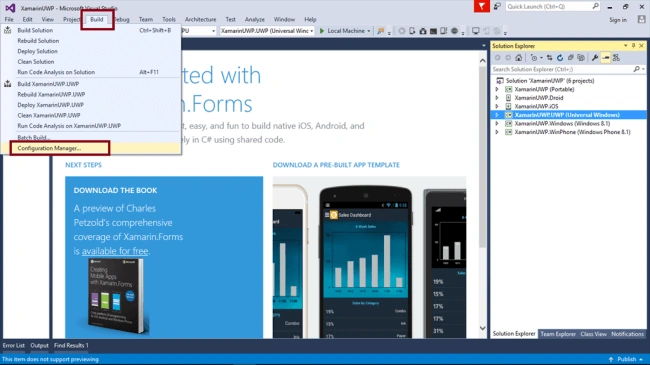The width and height of the screenshot is (650, 365).
Task: Open the Pending Changes Filter dropdown arrow
Action: [541, 58]
